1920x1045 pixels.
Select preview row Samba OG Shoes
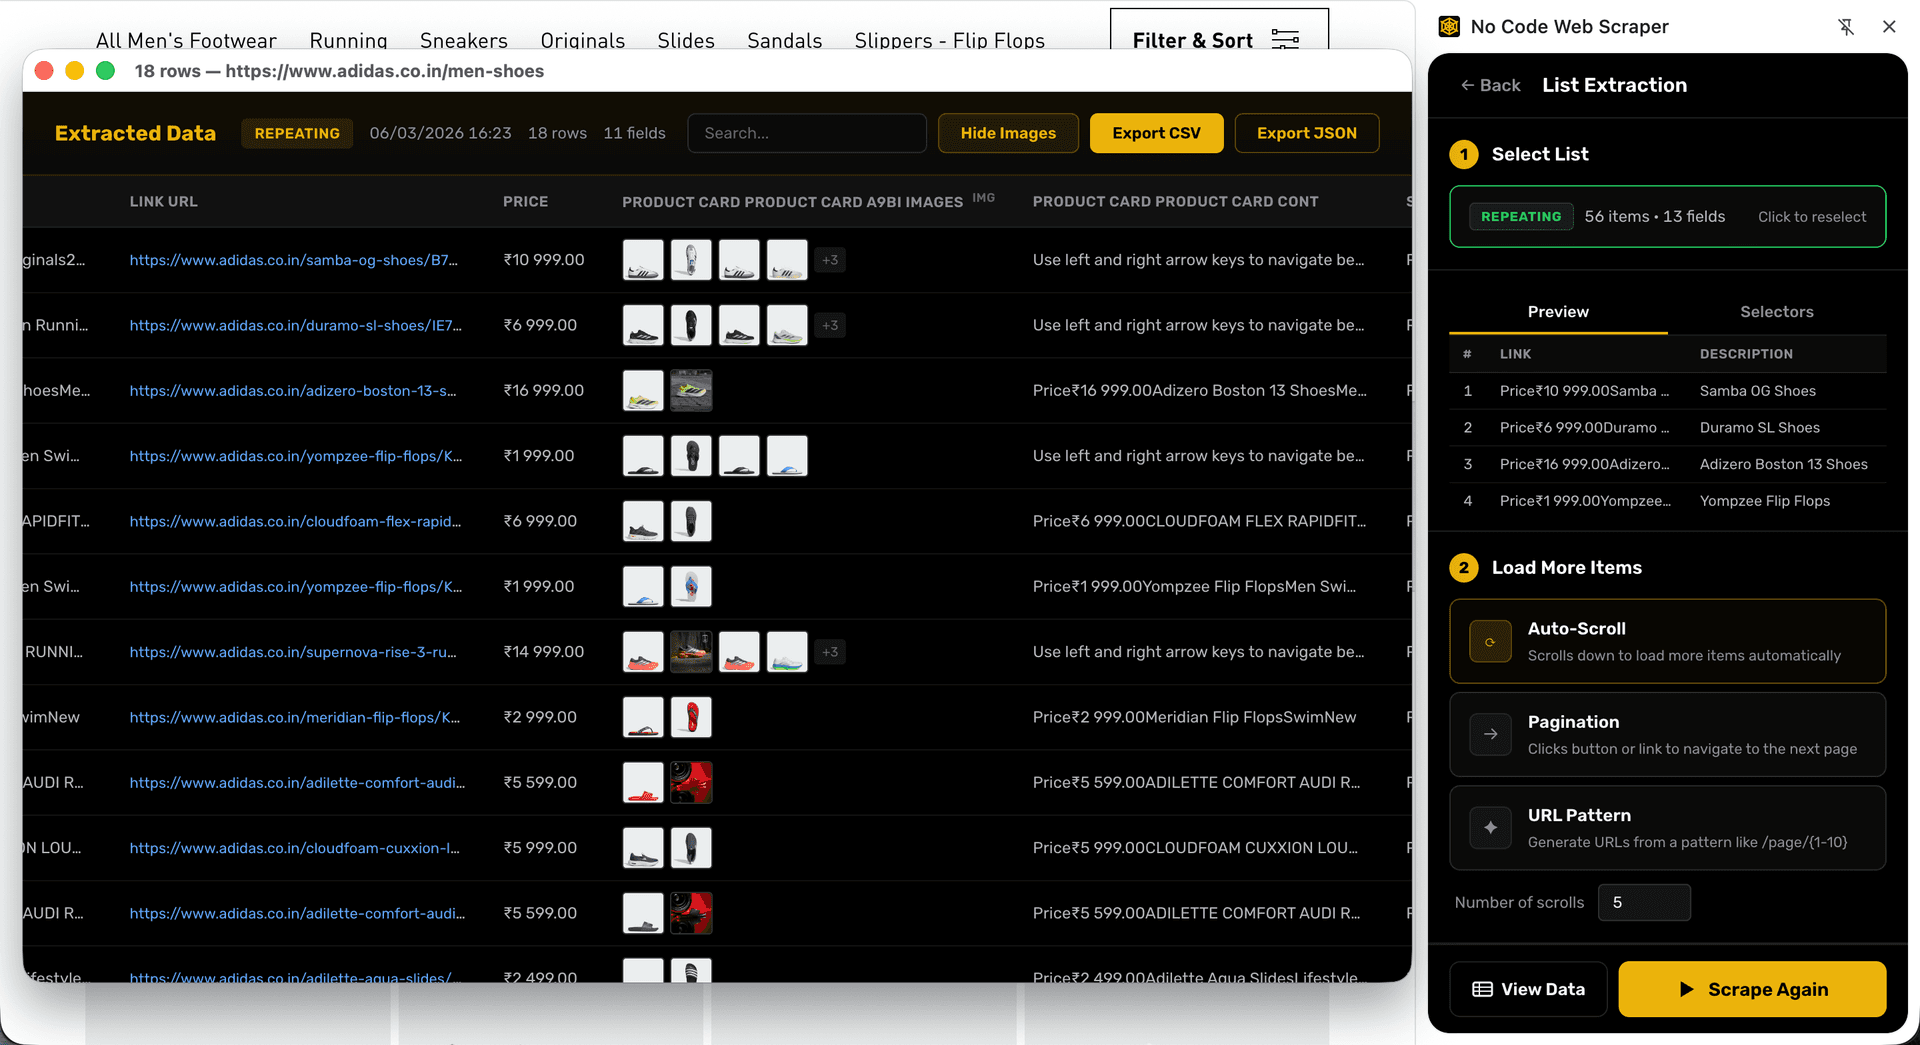coord(1667,391)
